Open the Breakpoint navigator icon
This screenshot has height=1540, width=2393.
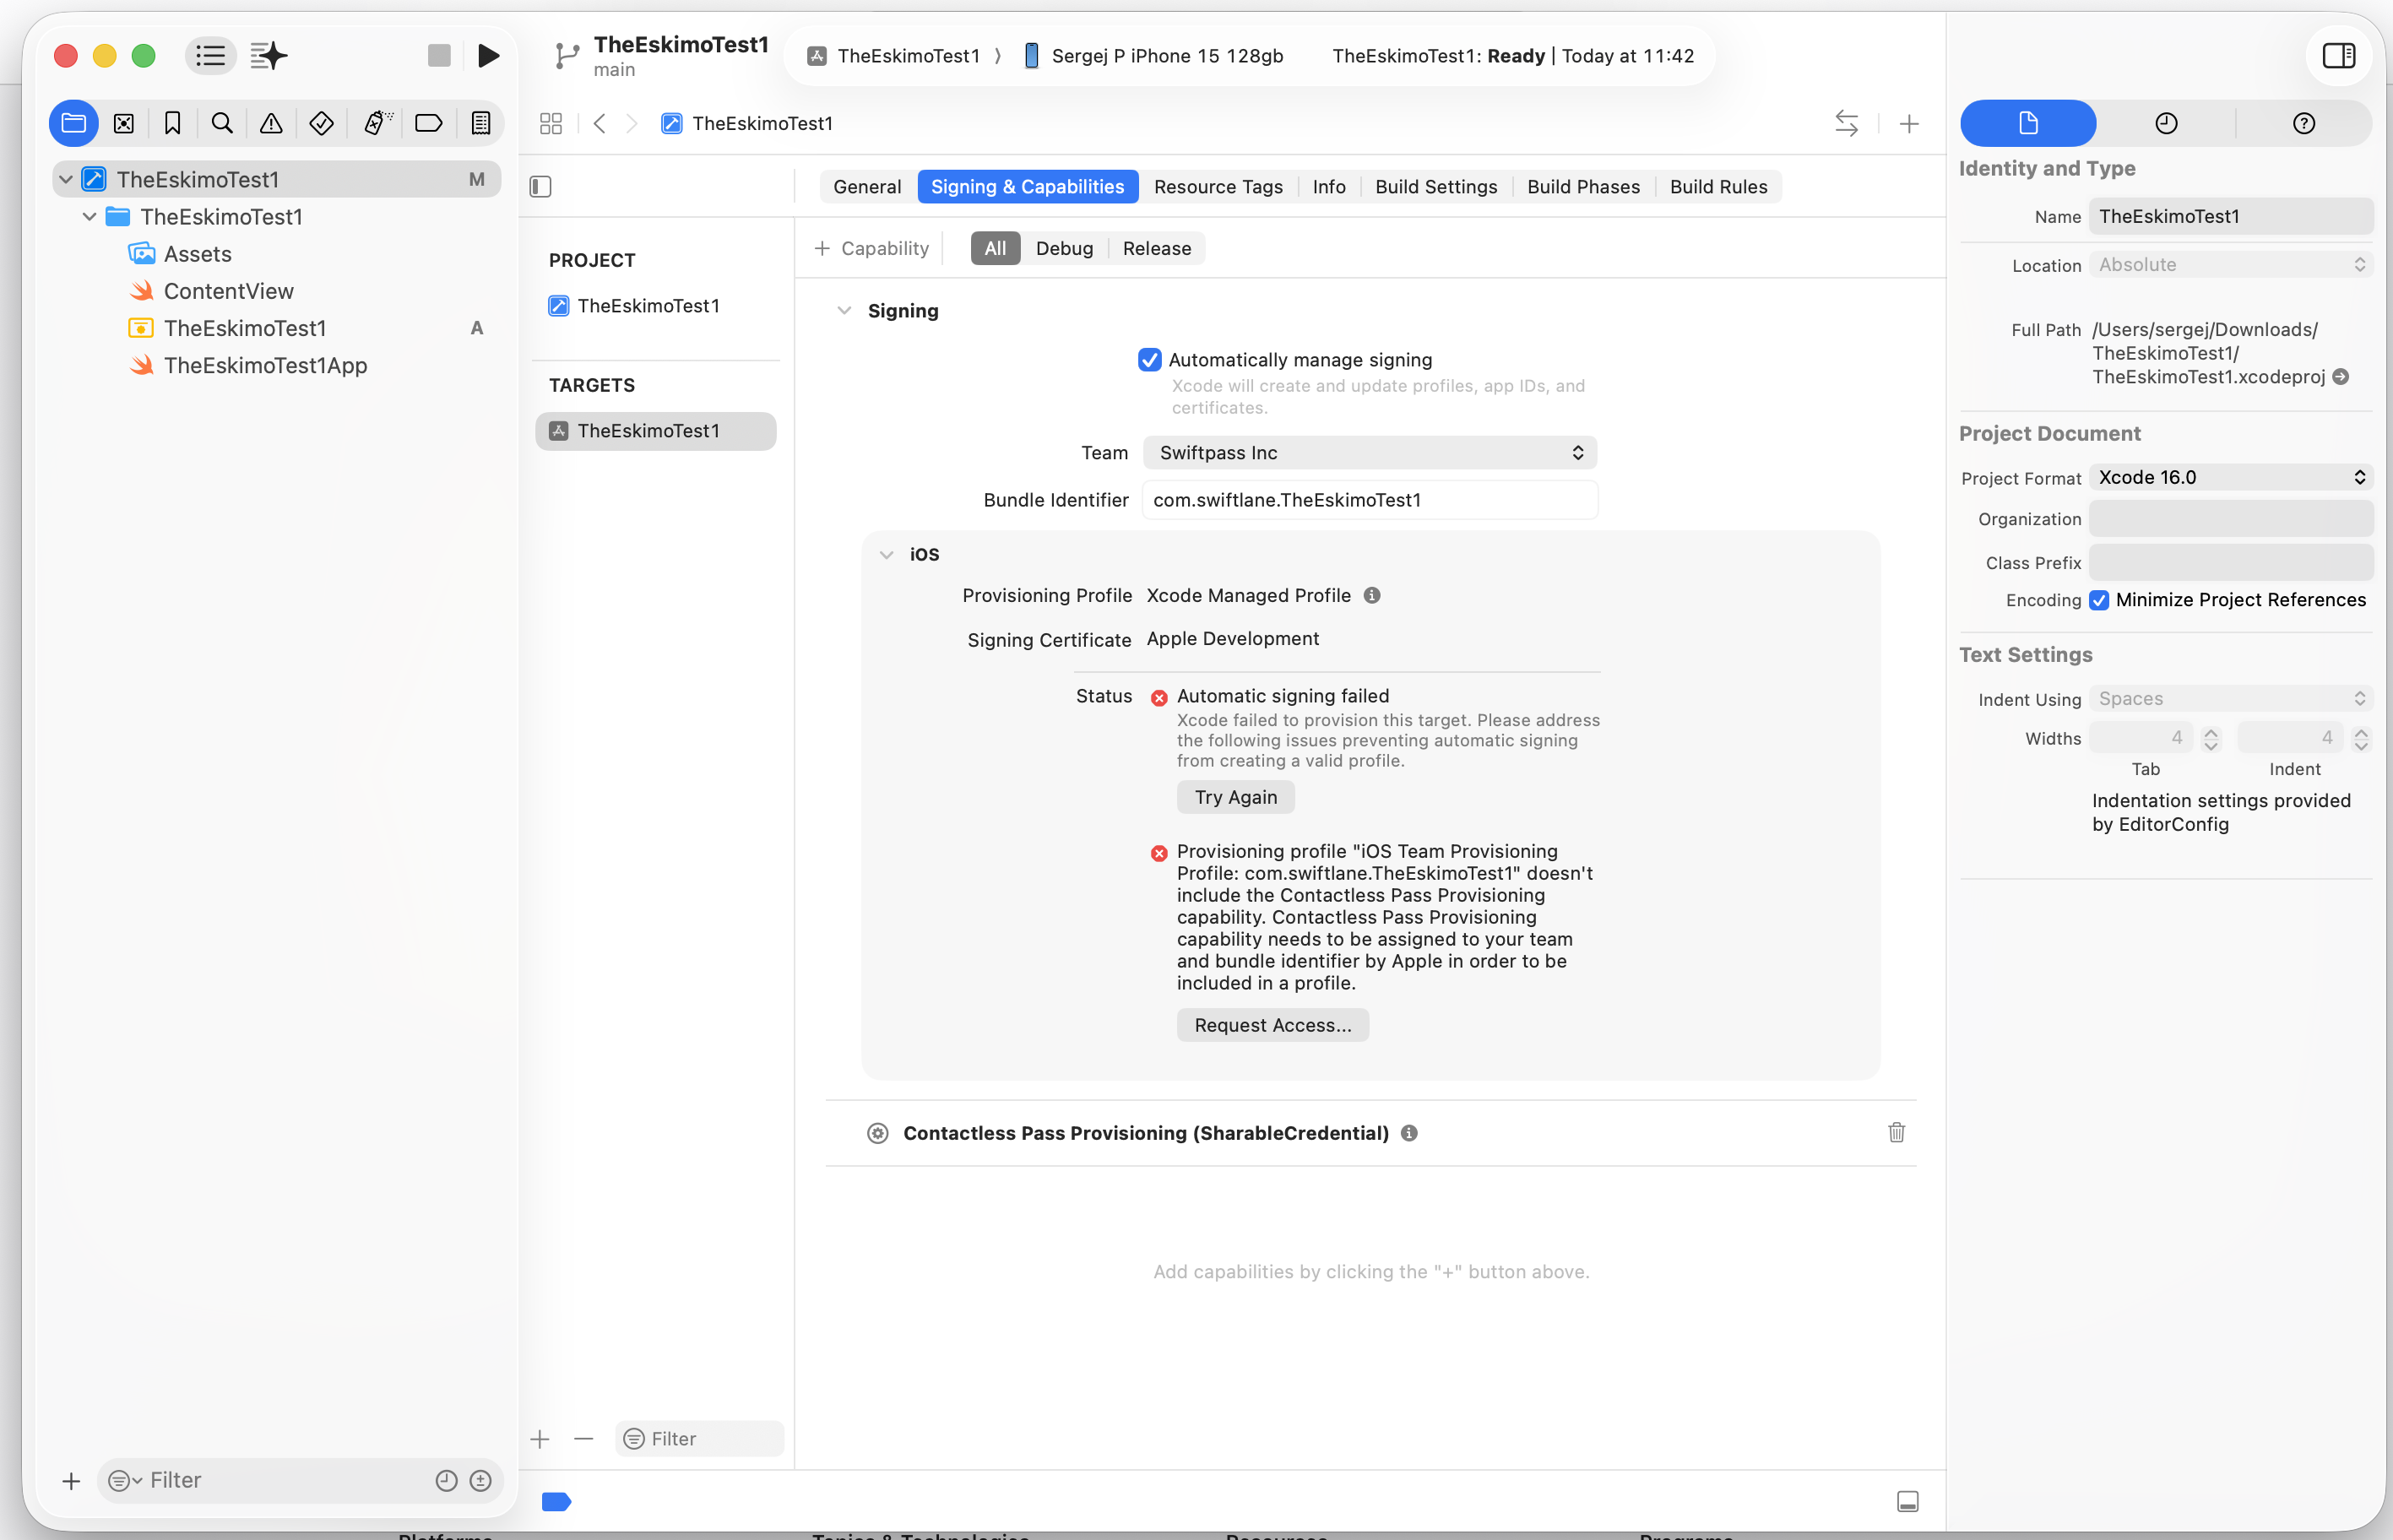(x=428, y=123)
